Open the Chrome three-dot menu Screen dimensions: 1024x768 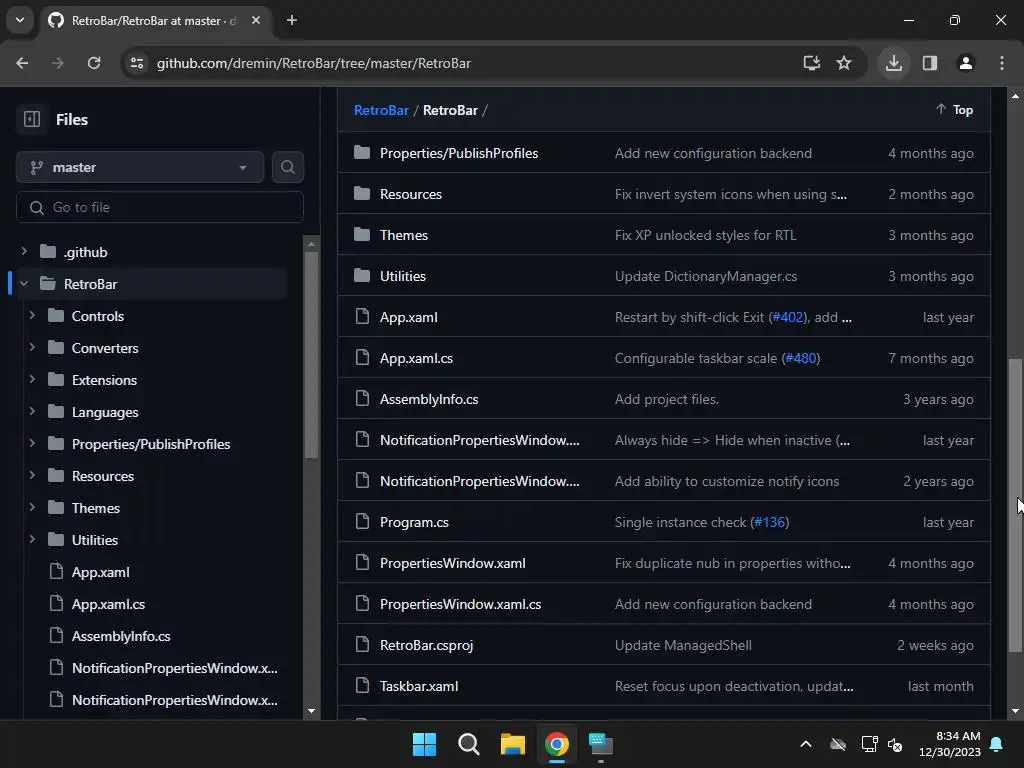(1002, 63)
